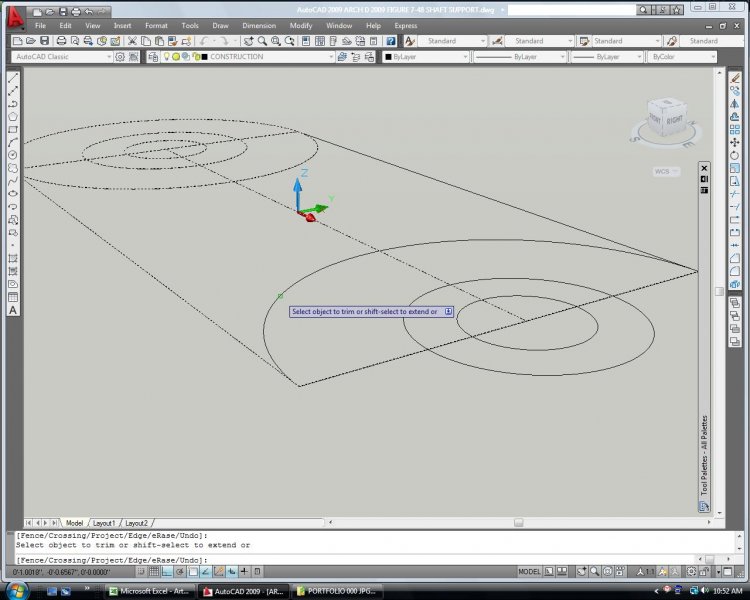Image resolution: width=750 pixels, height=600 pixels.
Task: Toggle Grid Display in status bar
Action: tap(154, 571)
